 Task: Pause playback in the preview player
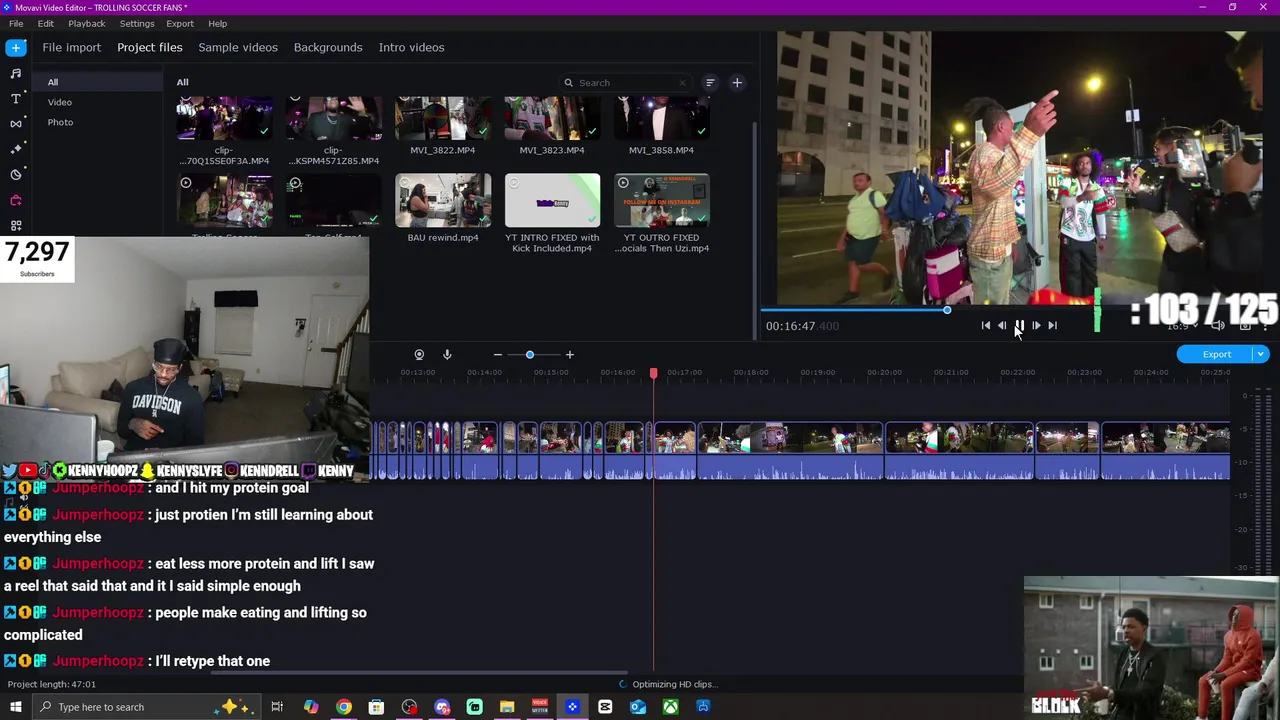1019,325
